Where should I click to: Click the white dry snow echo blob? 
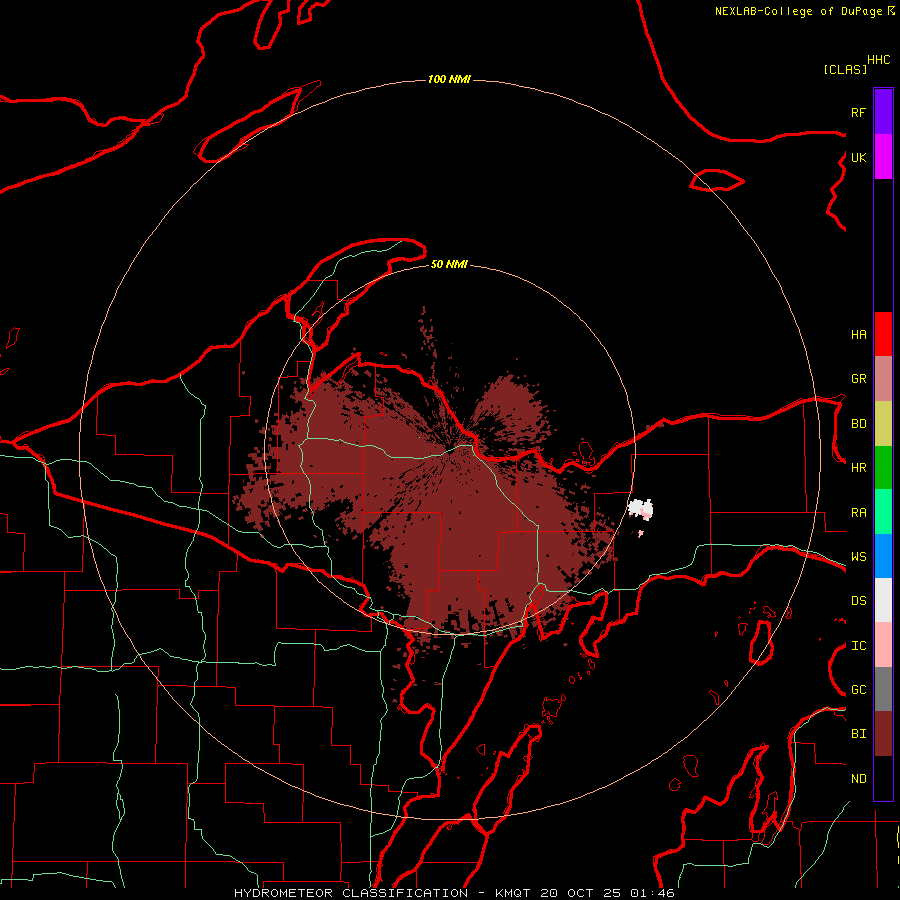point(640,509)
